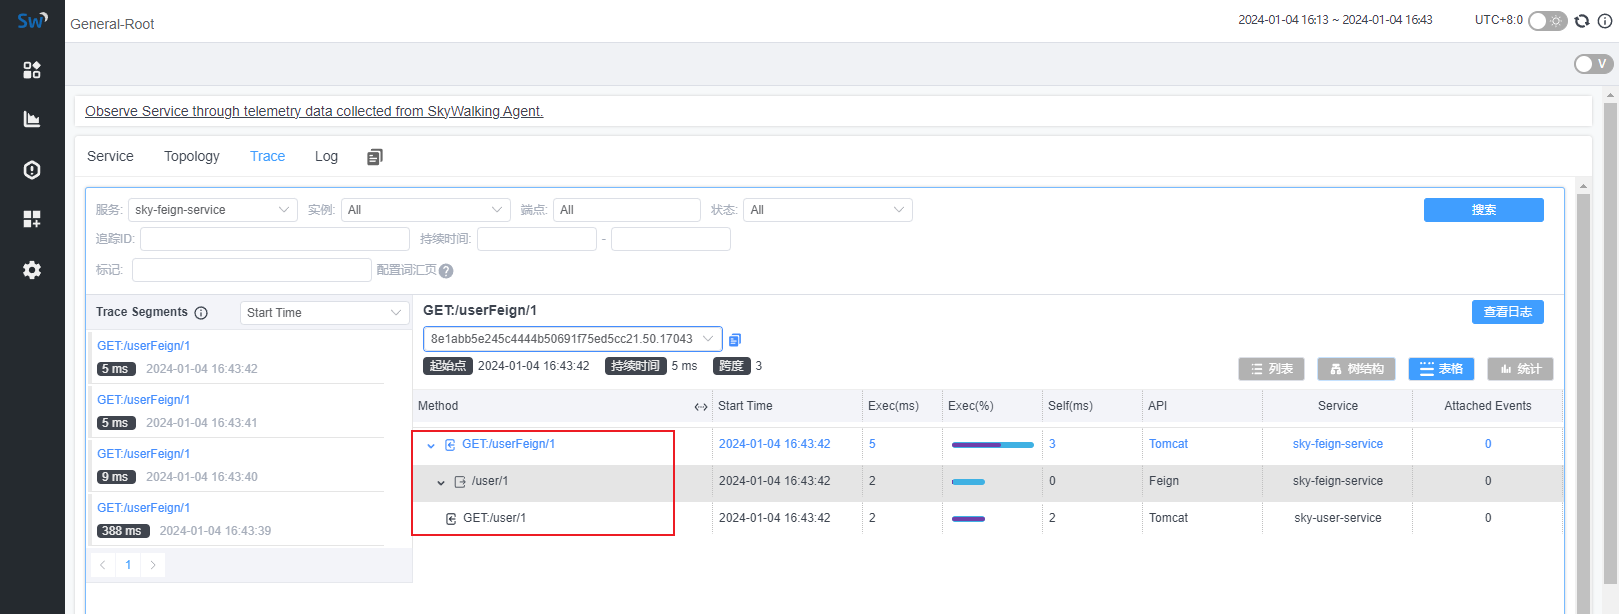Click the 查看日志 view logs button
The width and height of the screenshot is (1619, 614).
click(1507, 312)
